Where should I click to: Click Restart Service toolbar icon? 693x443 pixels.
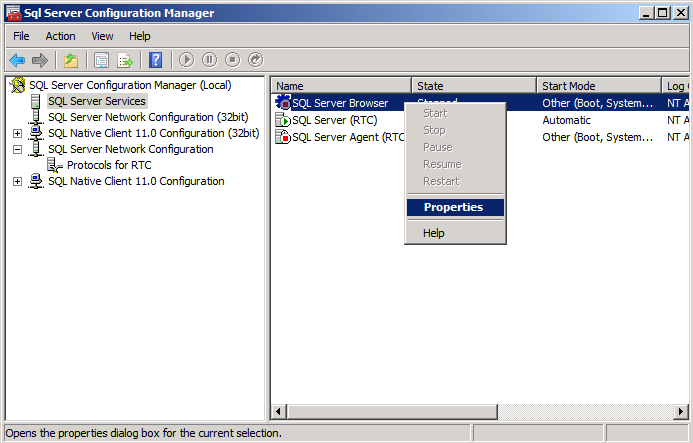255,60
